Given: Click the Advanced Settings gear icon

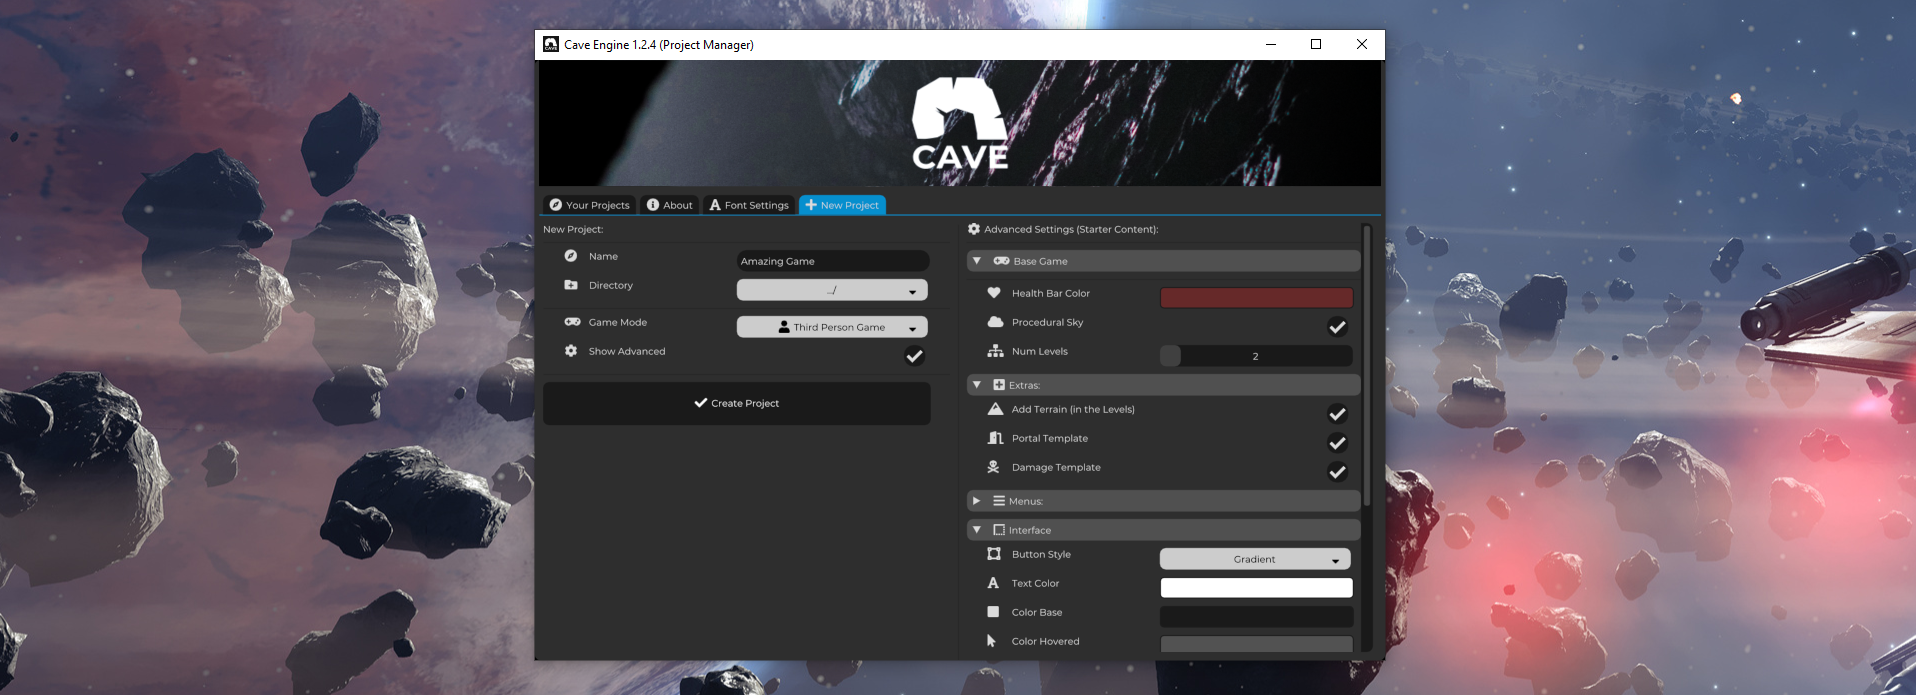Looking at the screenshot, I should [974, 229].
